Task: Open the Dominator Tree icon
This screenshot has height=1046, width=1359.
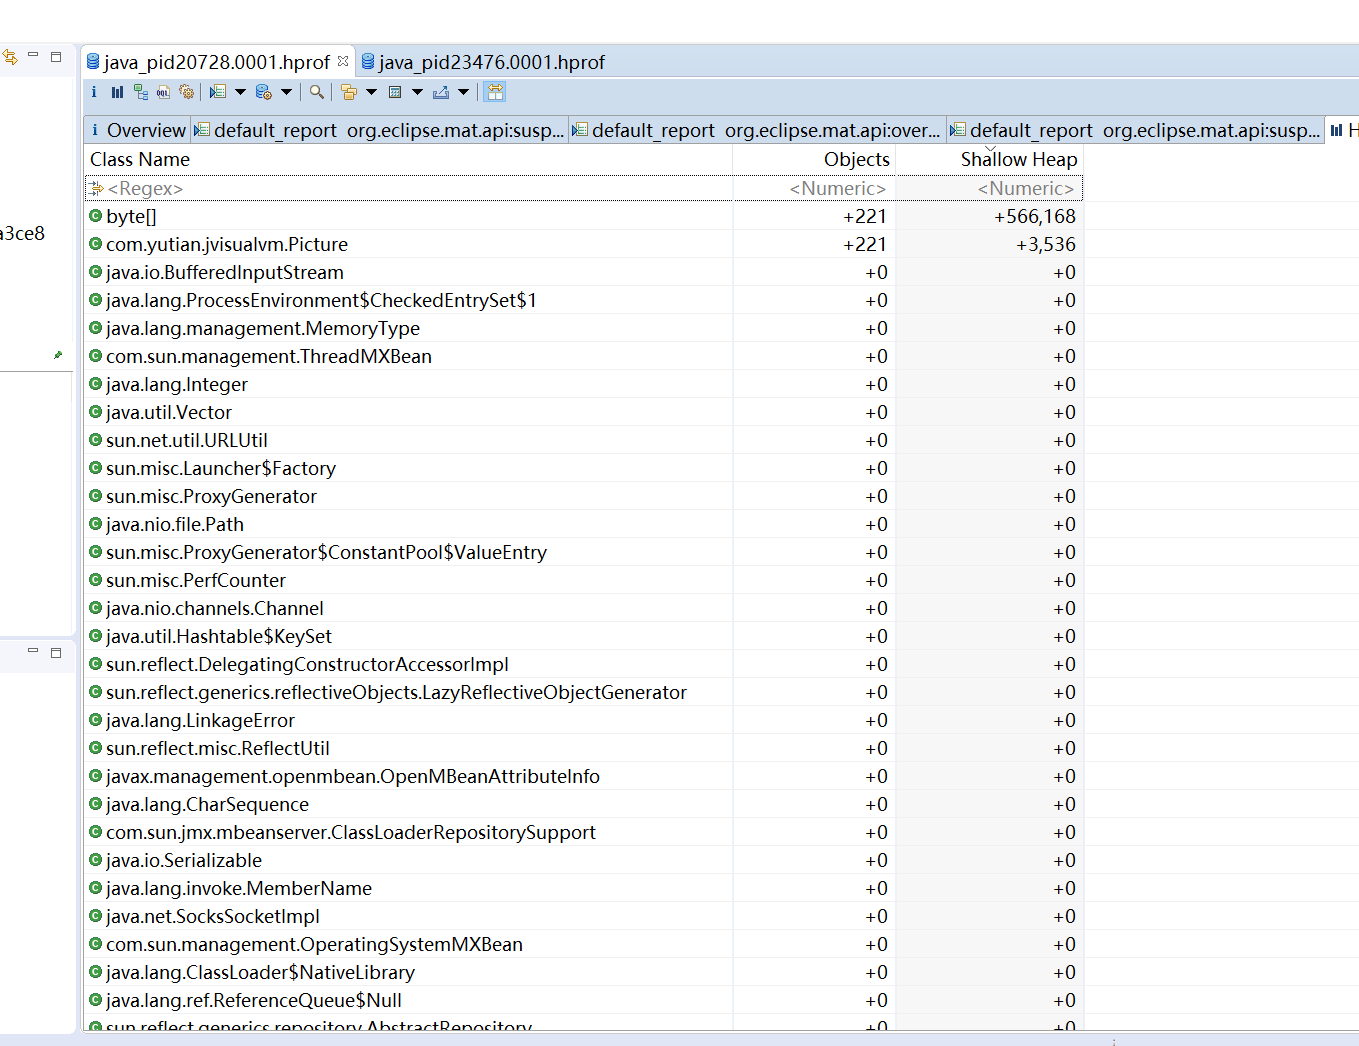Action: coord(140,92)
